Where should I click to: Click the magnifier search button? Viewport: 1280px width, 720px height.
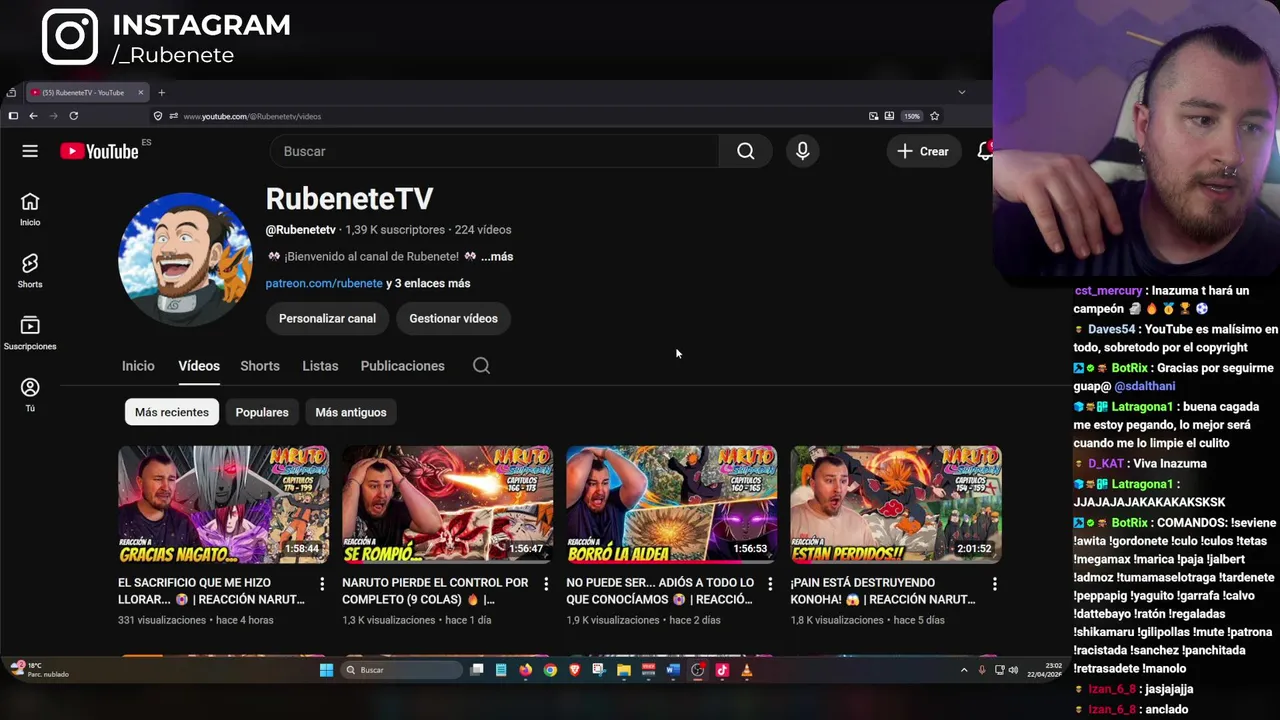point(746,151)
